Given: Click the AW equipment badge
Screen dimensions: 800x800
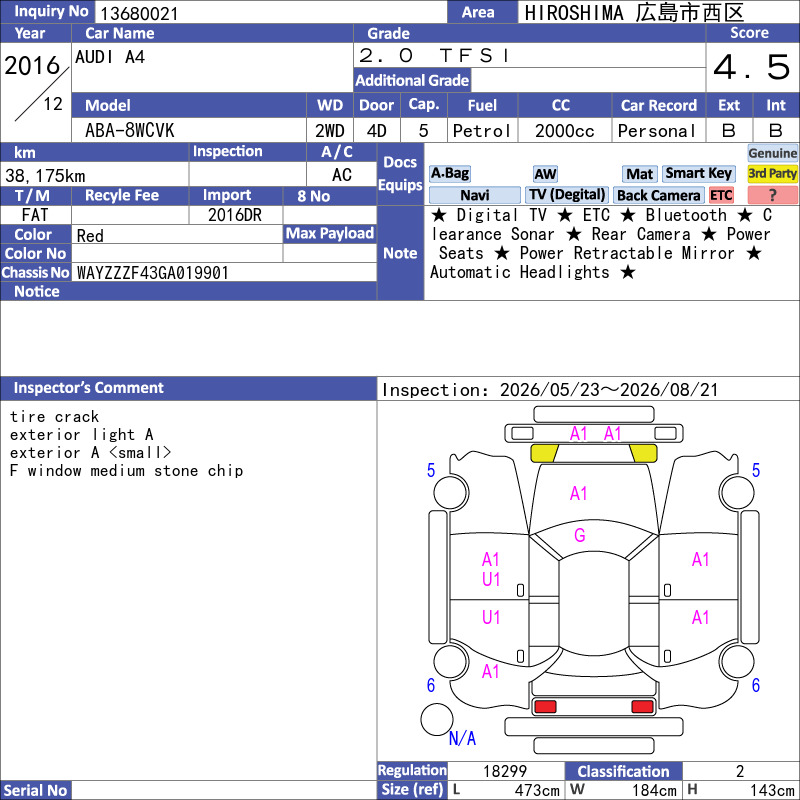Looking at the screenshot, I should point(545,174).
